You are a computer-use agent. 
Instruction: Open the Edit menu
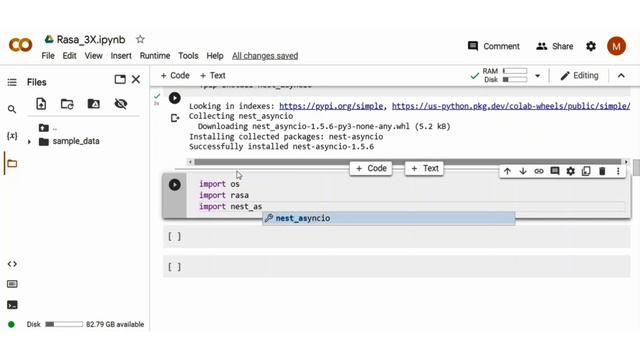(x=69, y=56)
